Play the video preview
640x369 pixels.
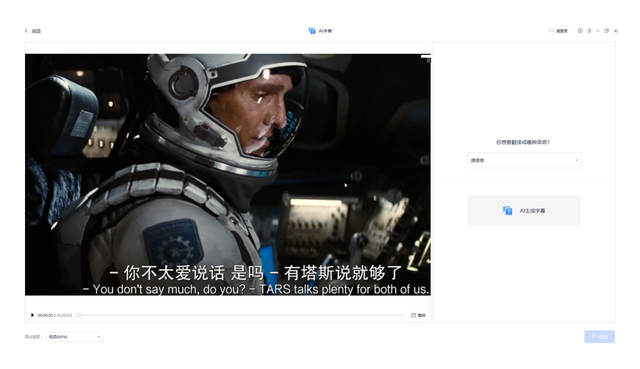(32, 315)
